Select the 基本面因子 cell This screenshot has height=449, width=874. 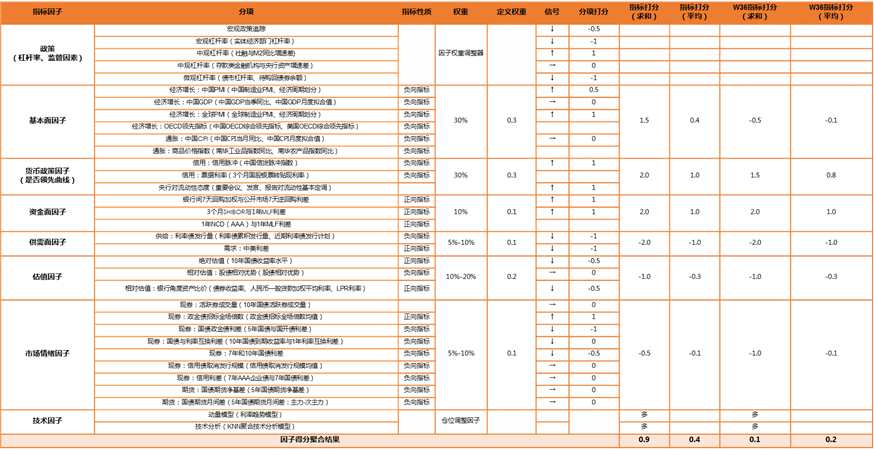tap(47, 121)
